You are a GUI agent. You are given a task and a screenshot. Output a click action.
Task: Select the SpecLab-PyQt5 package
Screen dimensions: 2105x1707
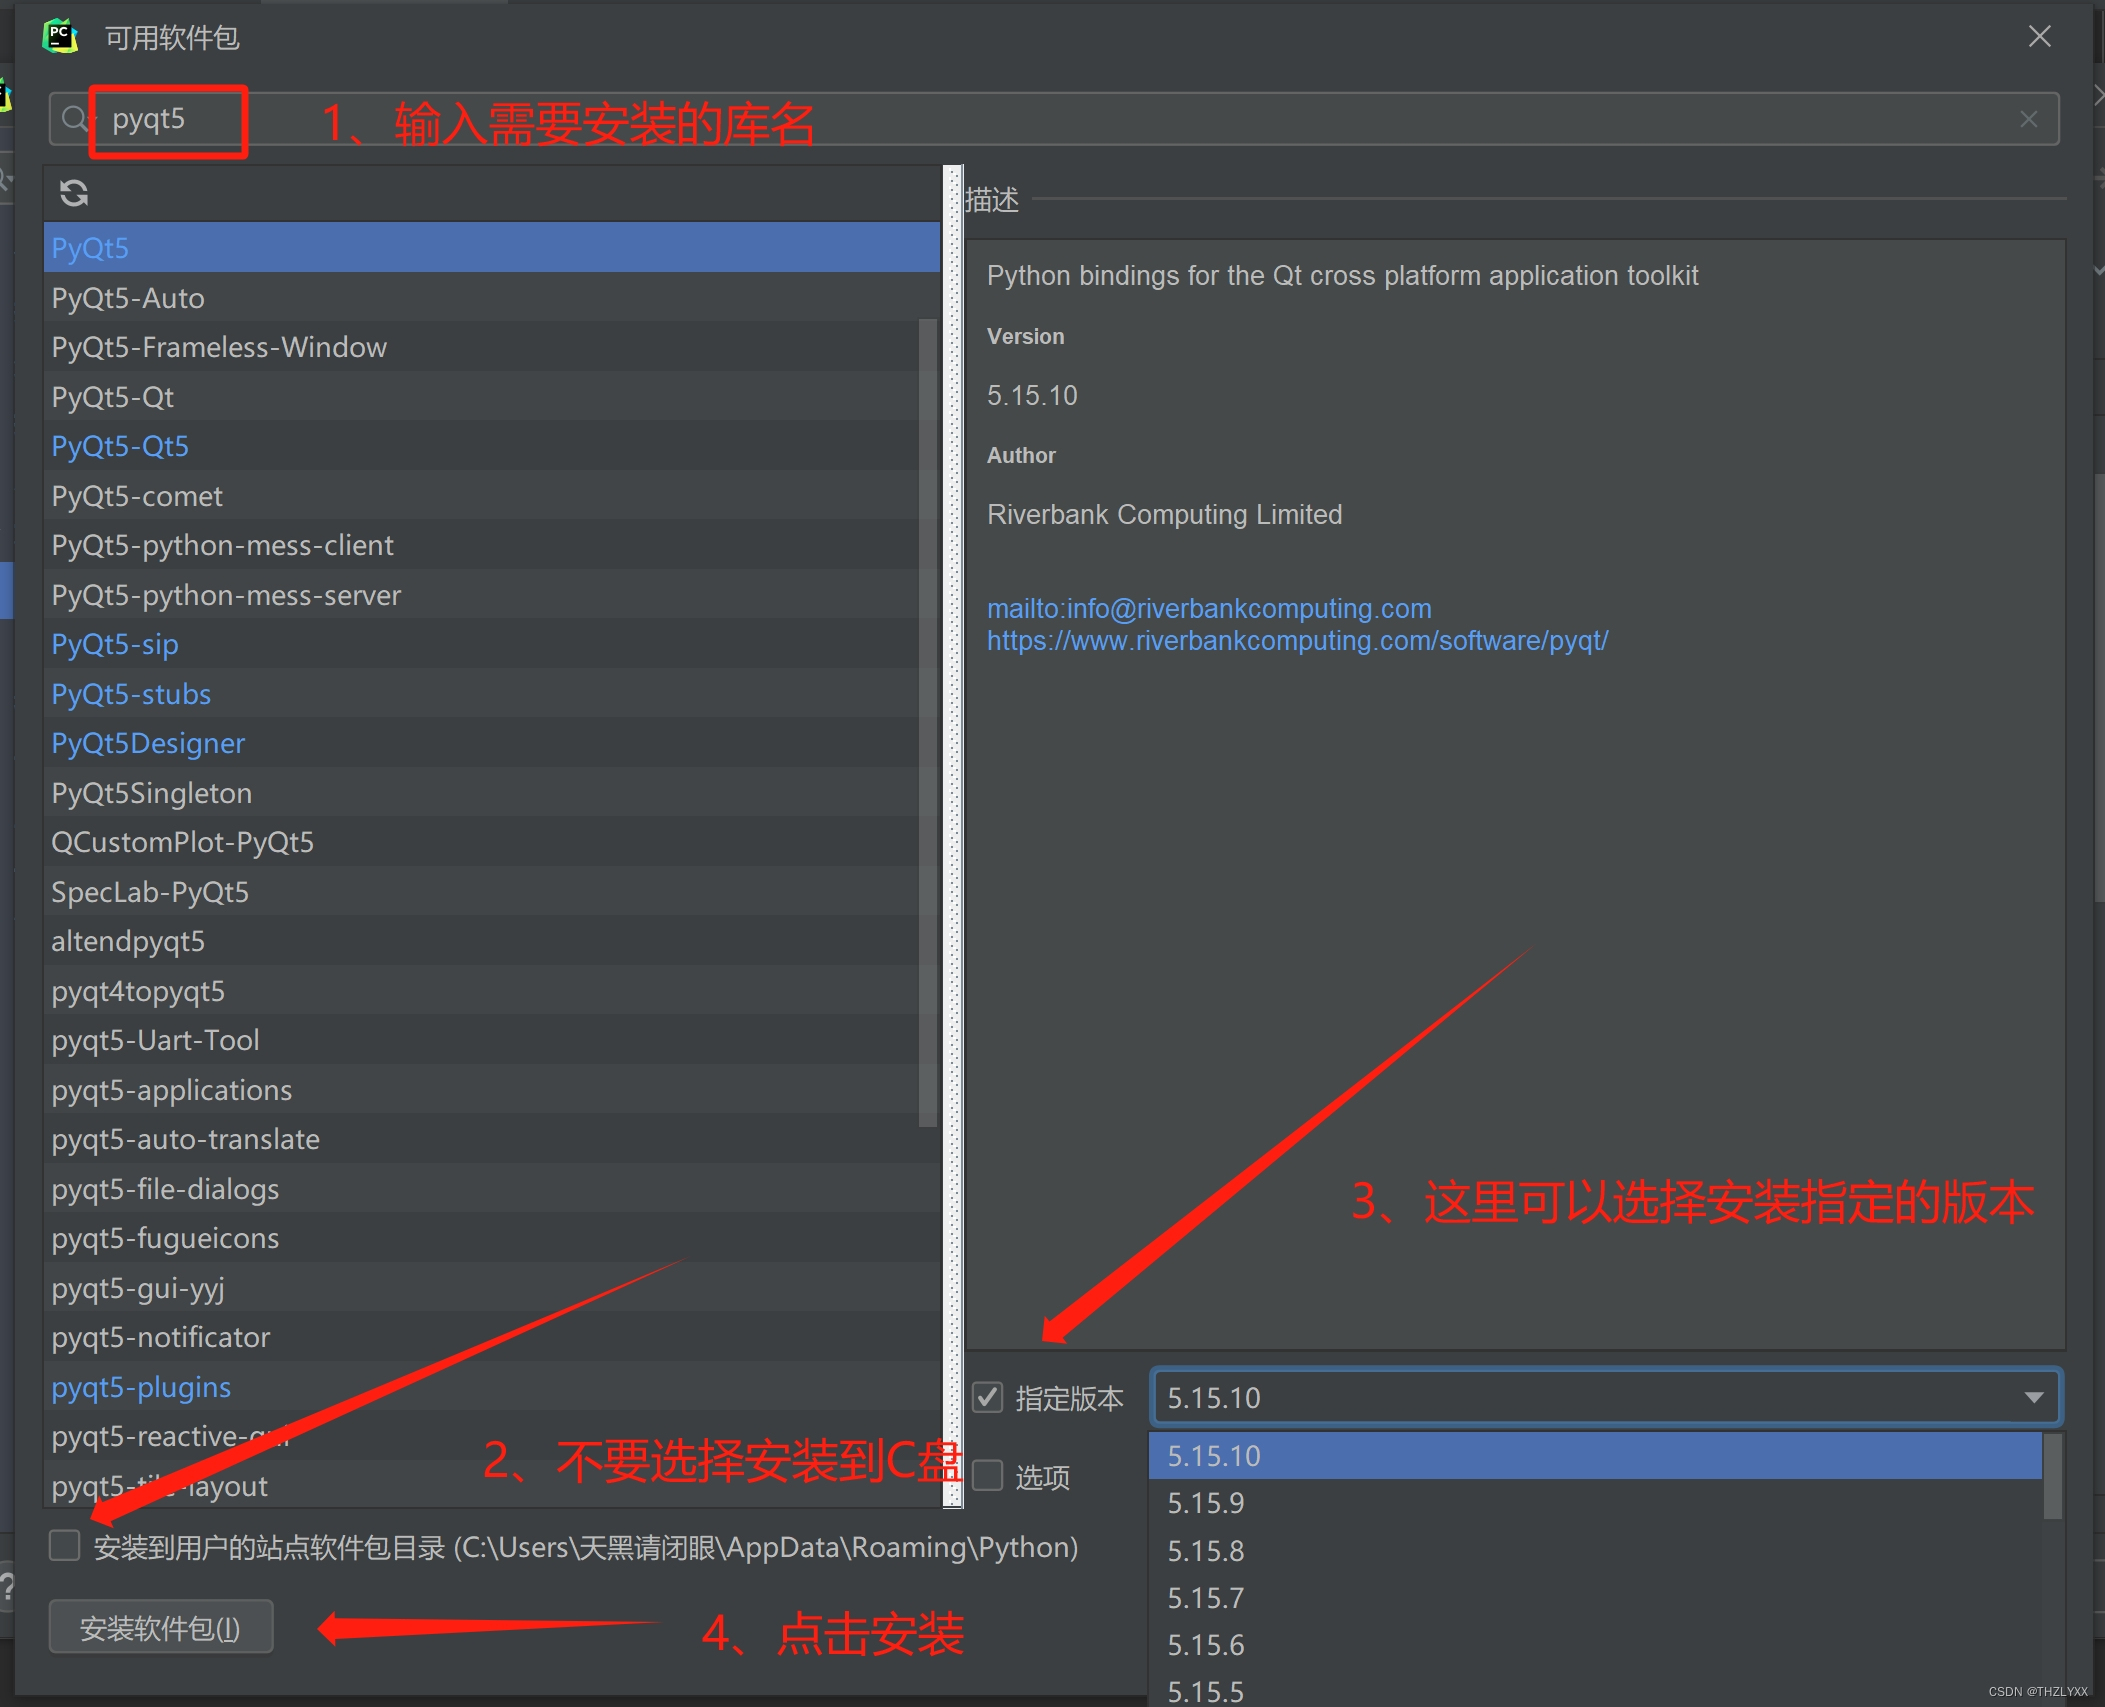coord(482,891)
